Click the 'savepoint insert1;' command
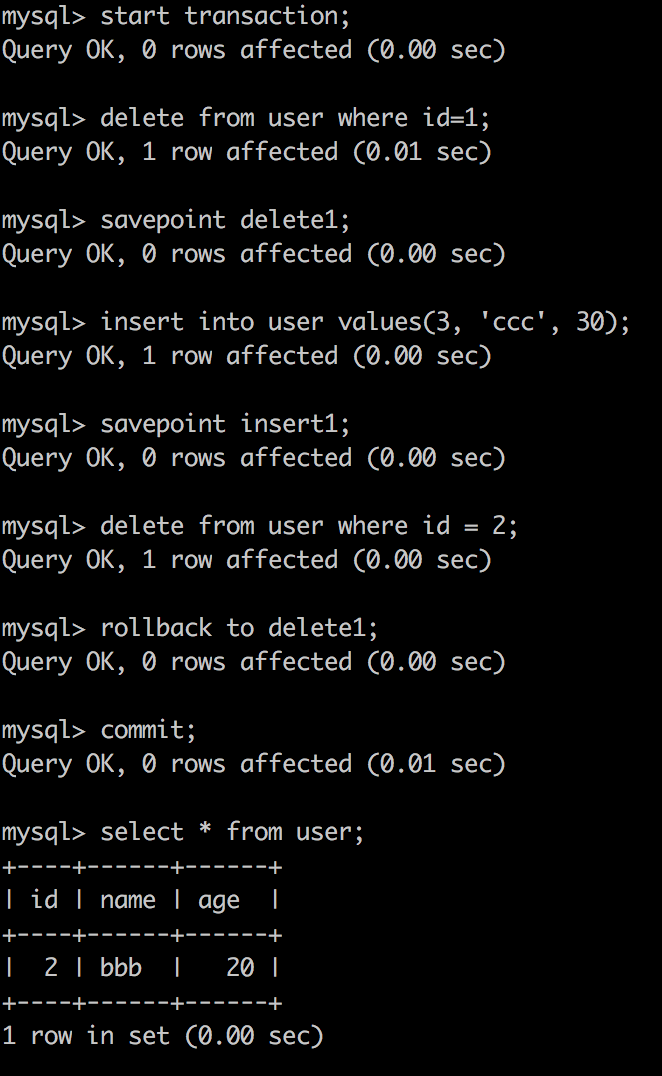Image resolution: width=662 pixels, height=1076 pixels. [226, 425]
